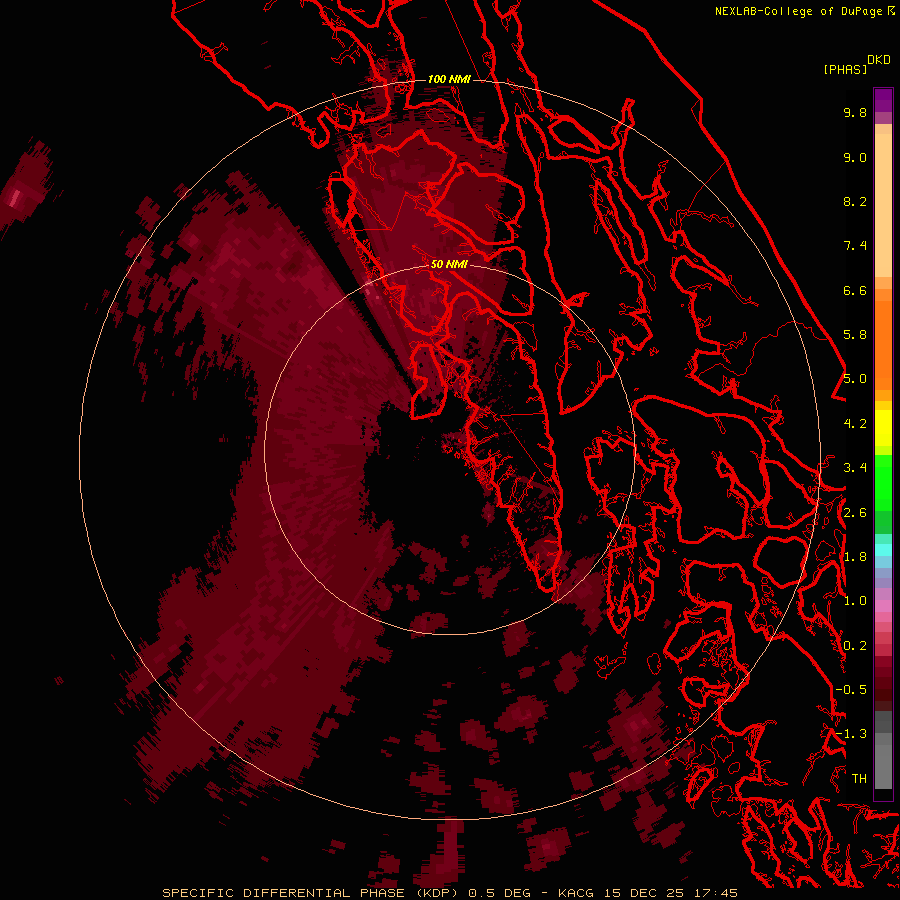The height and width of the screenshot is (900, 900).
Task: Click the bright green band of the color bar
Action: (883, 483)
